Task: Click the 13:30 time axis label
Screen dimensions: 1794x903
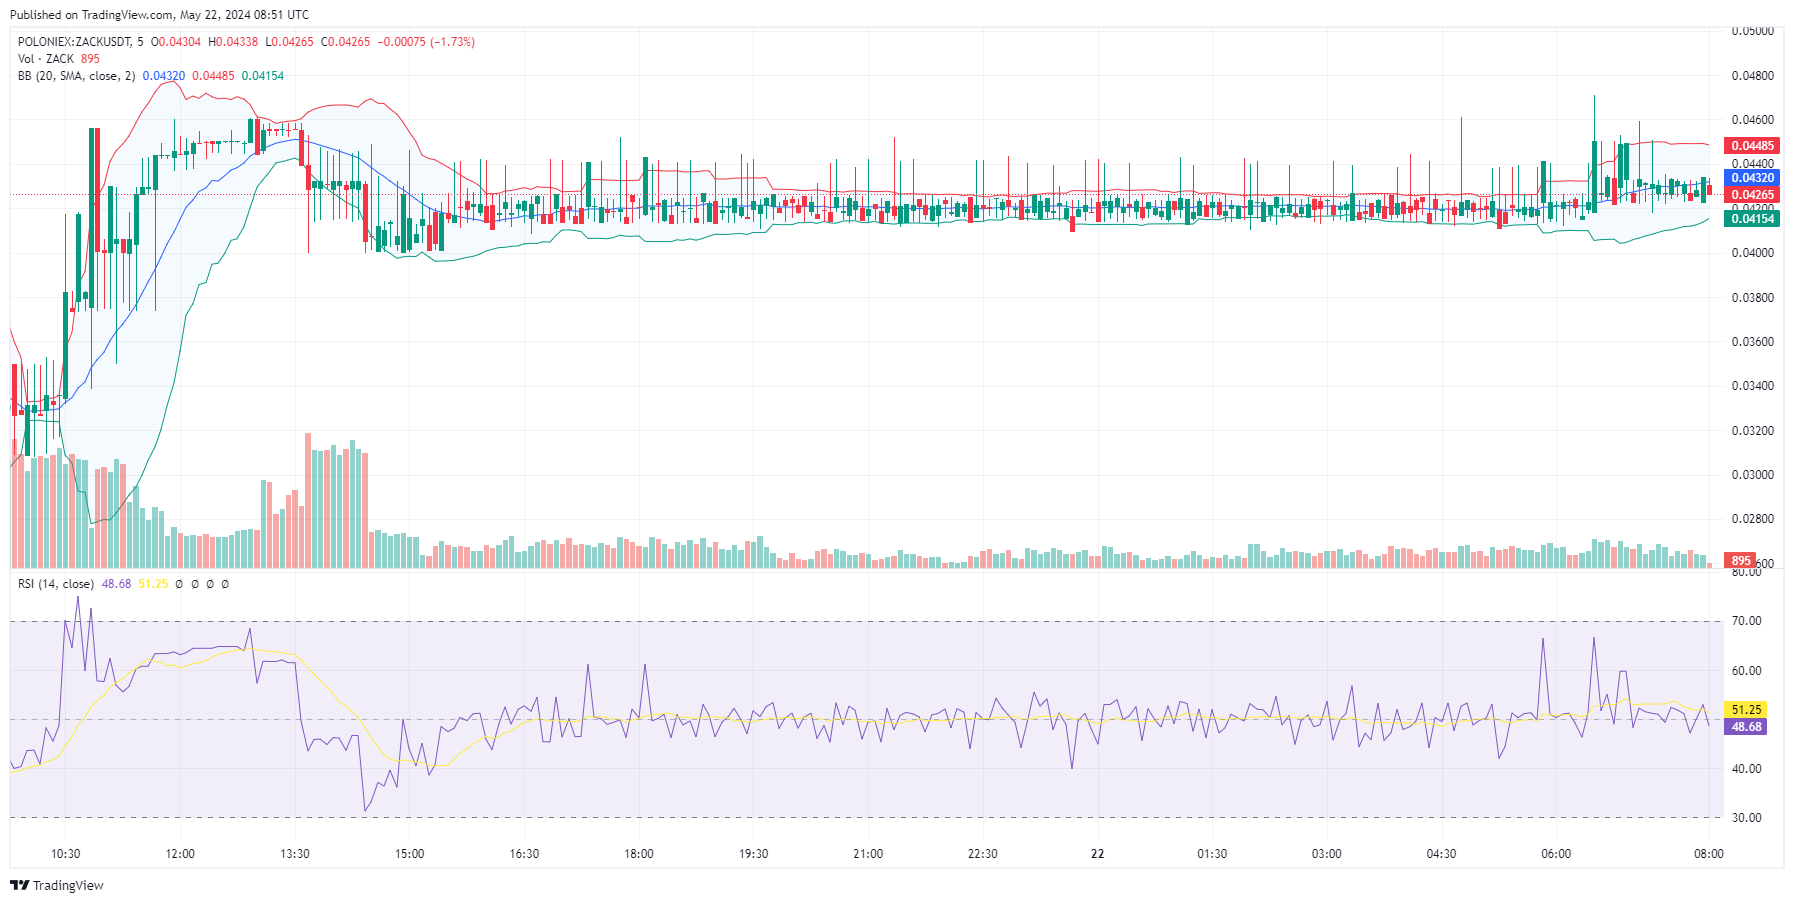Action: point(295,854)
